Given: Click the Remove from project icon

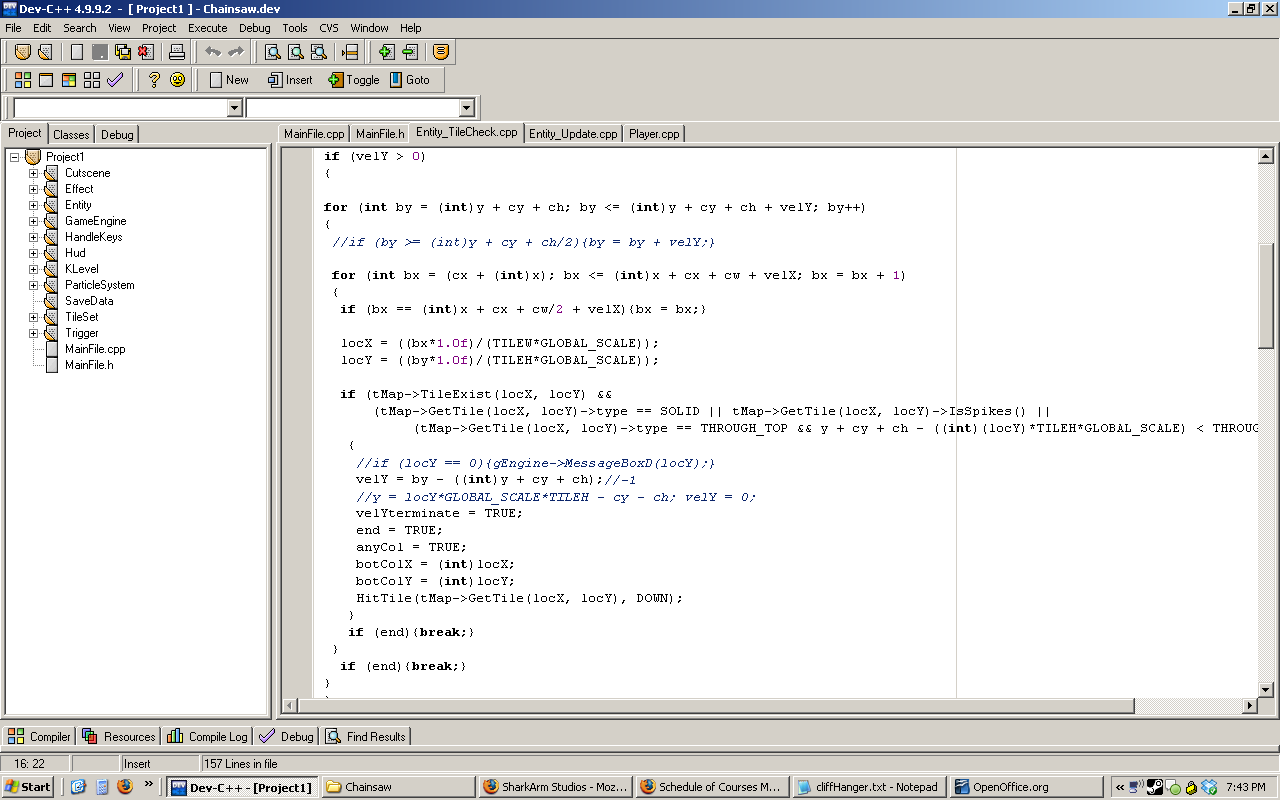Looking at the screenshot, I should click(410, 52).
